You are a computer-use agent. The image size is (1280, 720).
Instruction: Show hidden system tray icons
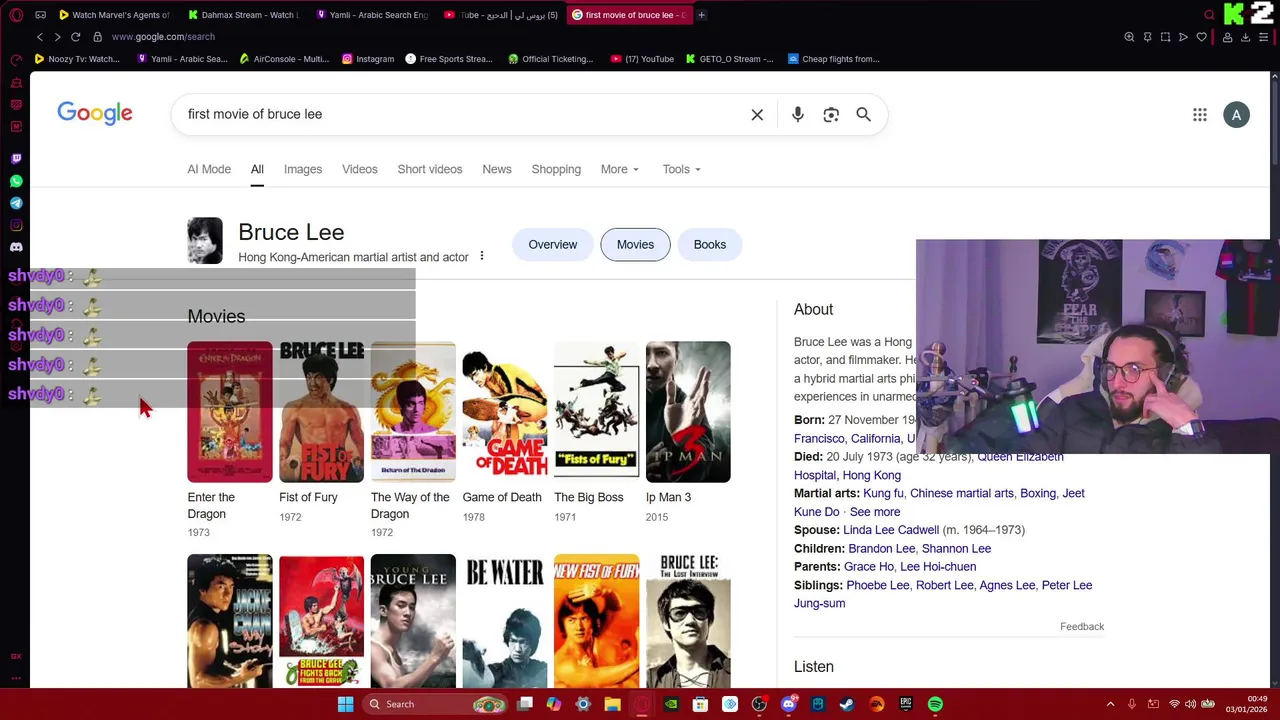1110,704
